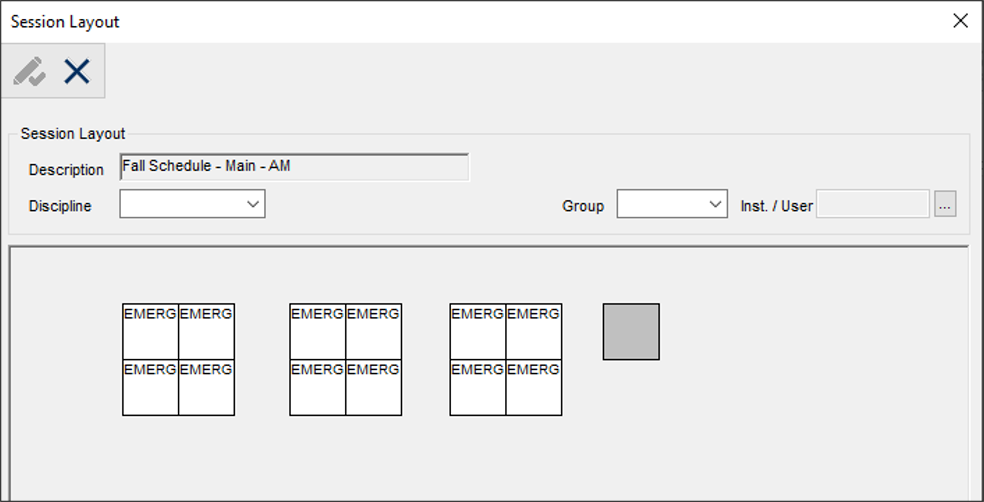Select bottom-left EMERG cell in middle cluster
984x502 pixels.
click(317, 388)
